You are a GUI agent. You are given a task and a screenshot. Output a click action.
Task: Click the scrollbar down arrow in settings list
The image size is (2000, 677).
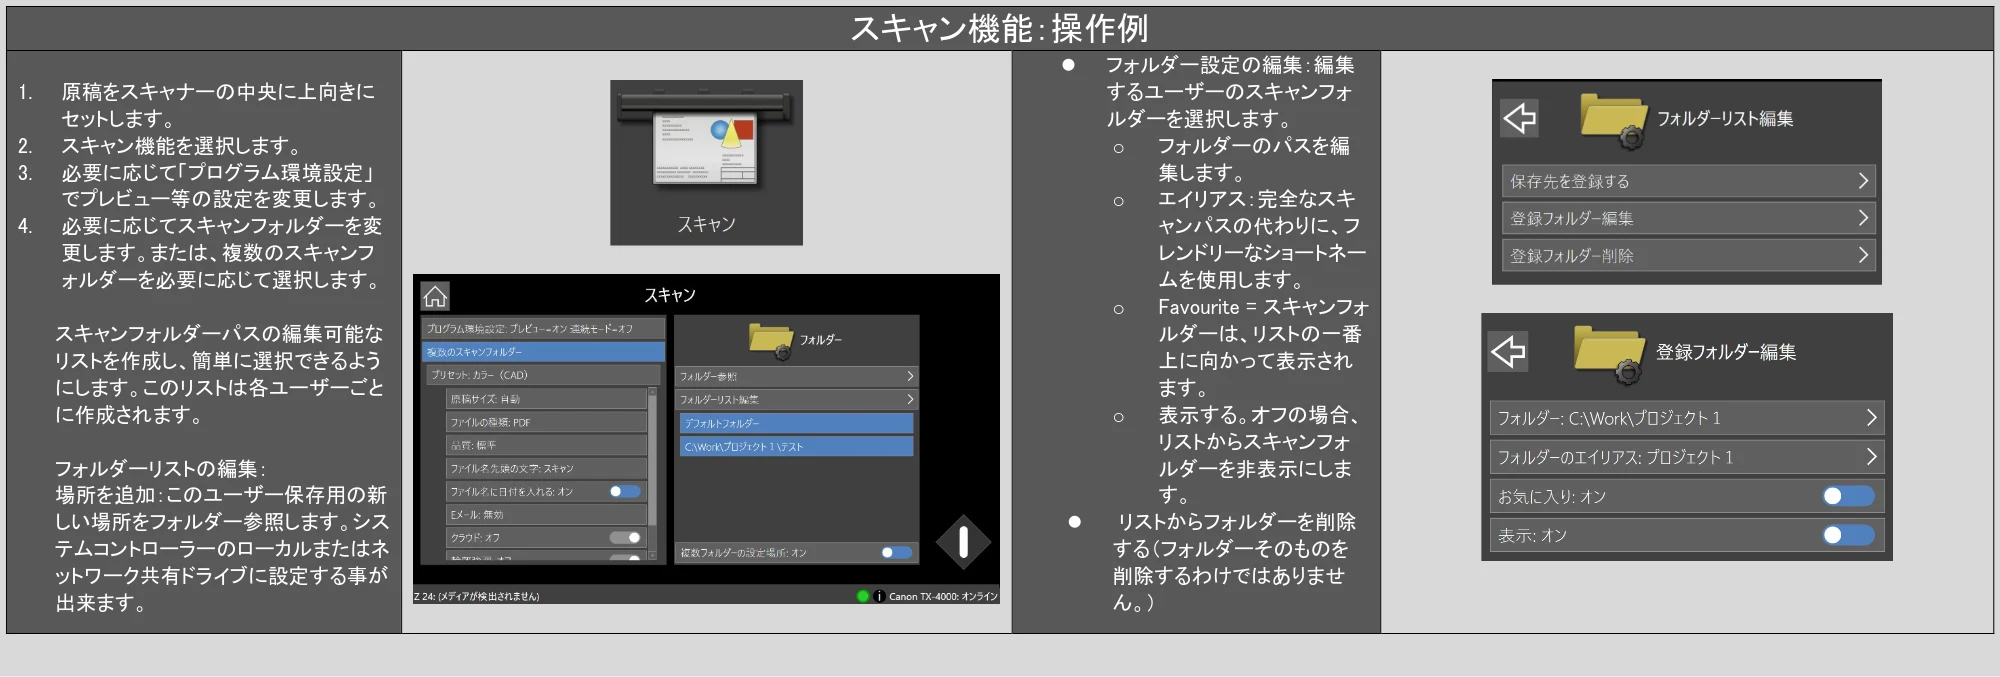[x=653, y=556]
